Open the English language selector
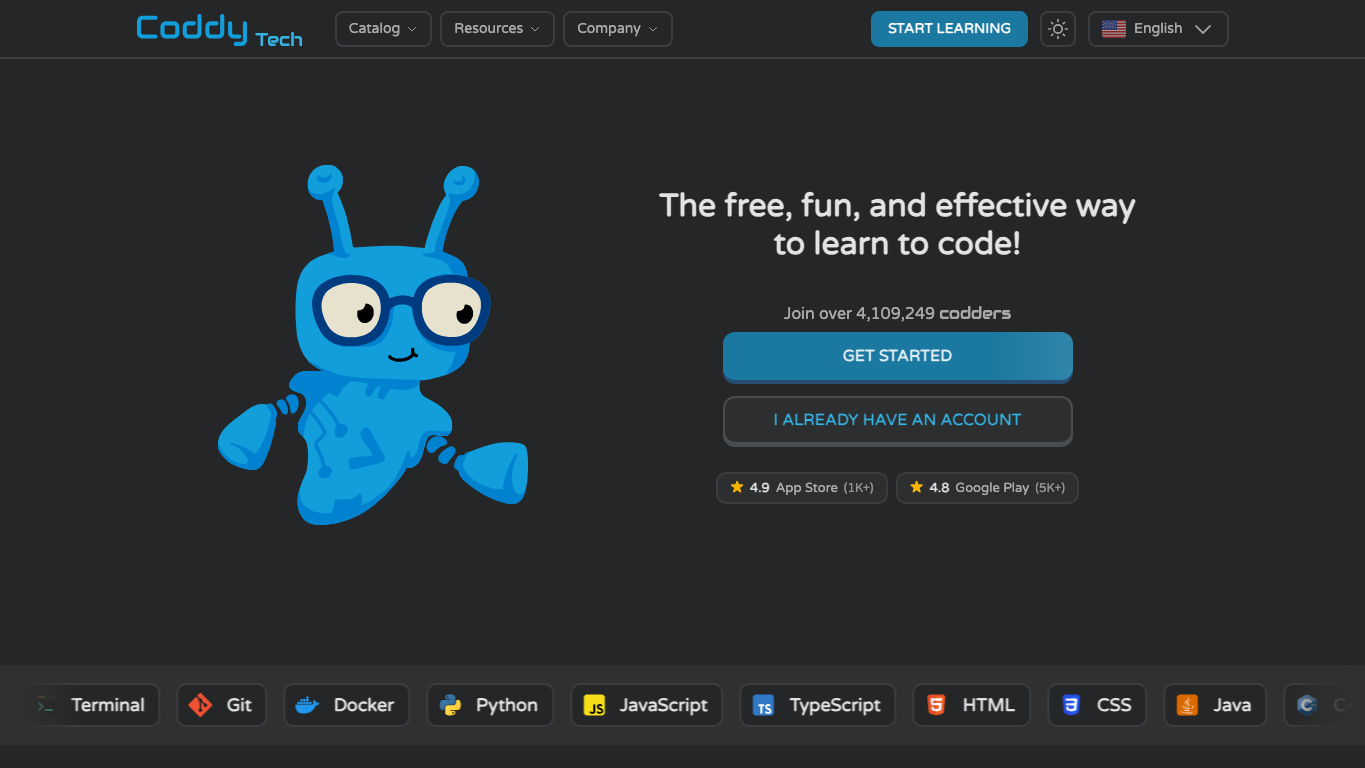 1158,29
